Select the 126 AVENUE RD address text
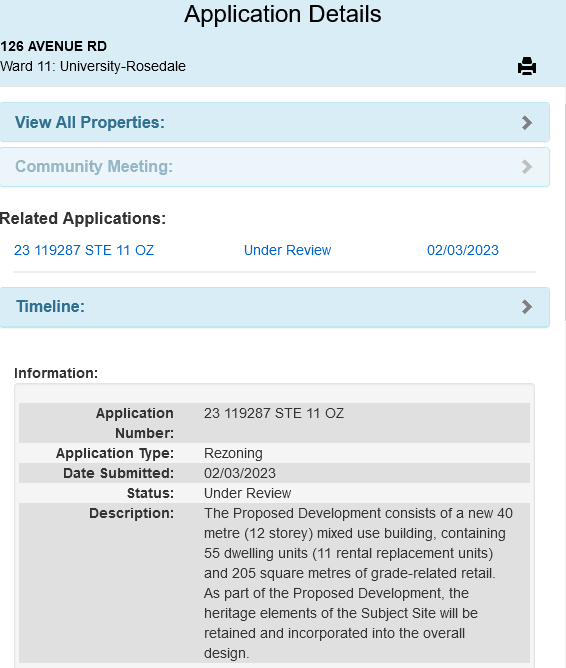Screen dimensions: 566x668 (54, 46)
